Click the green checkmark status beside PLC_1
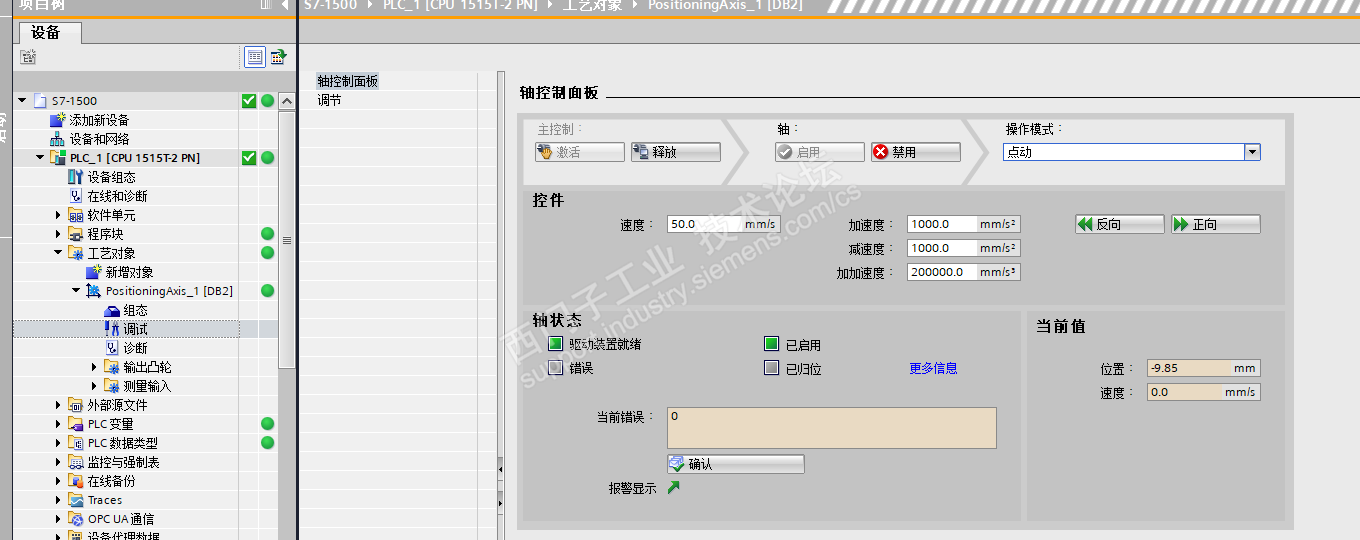 point(249,158)
